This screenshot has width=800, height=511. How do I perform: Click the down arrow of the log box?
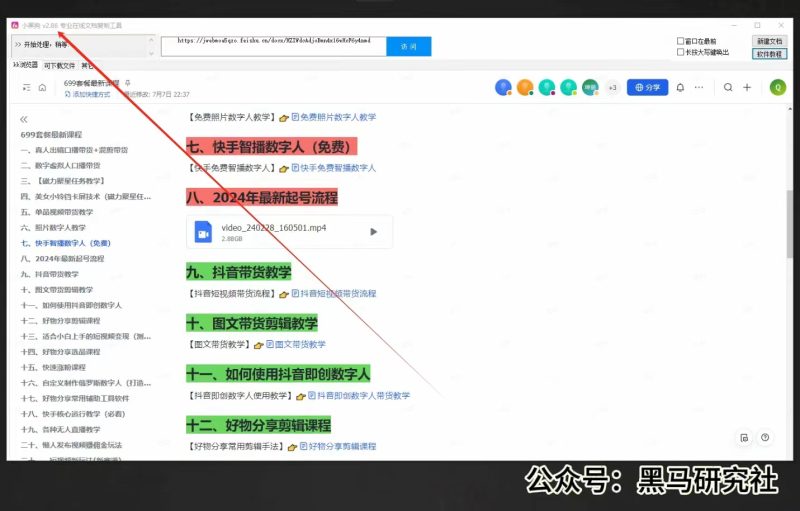[151, 53]
